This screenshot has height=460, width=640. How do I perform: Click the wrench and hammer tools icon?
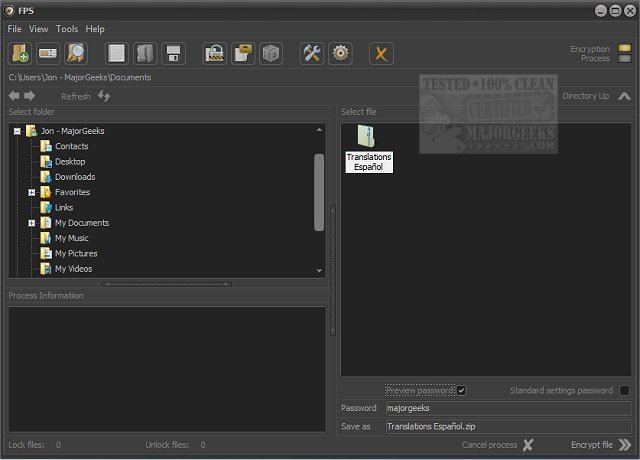point(312,53)
